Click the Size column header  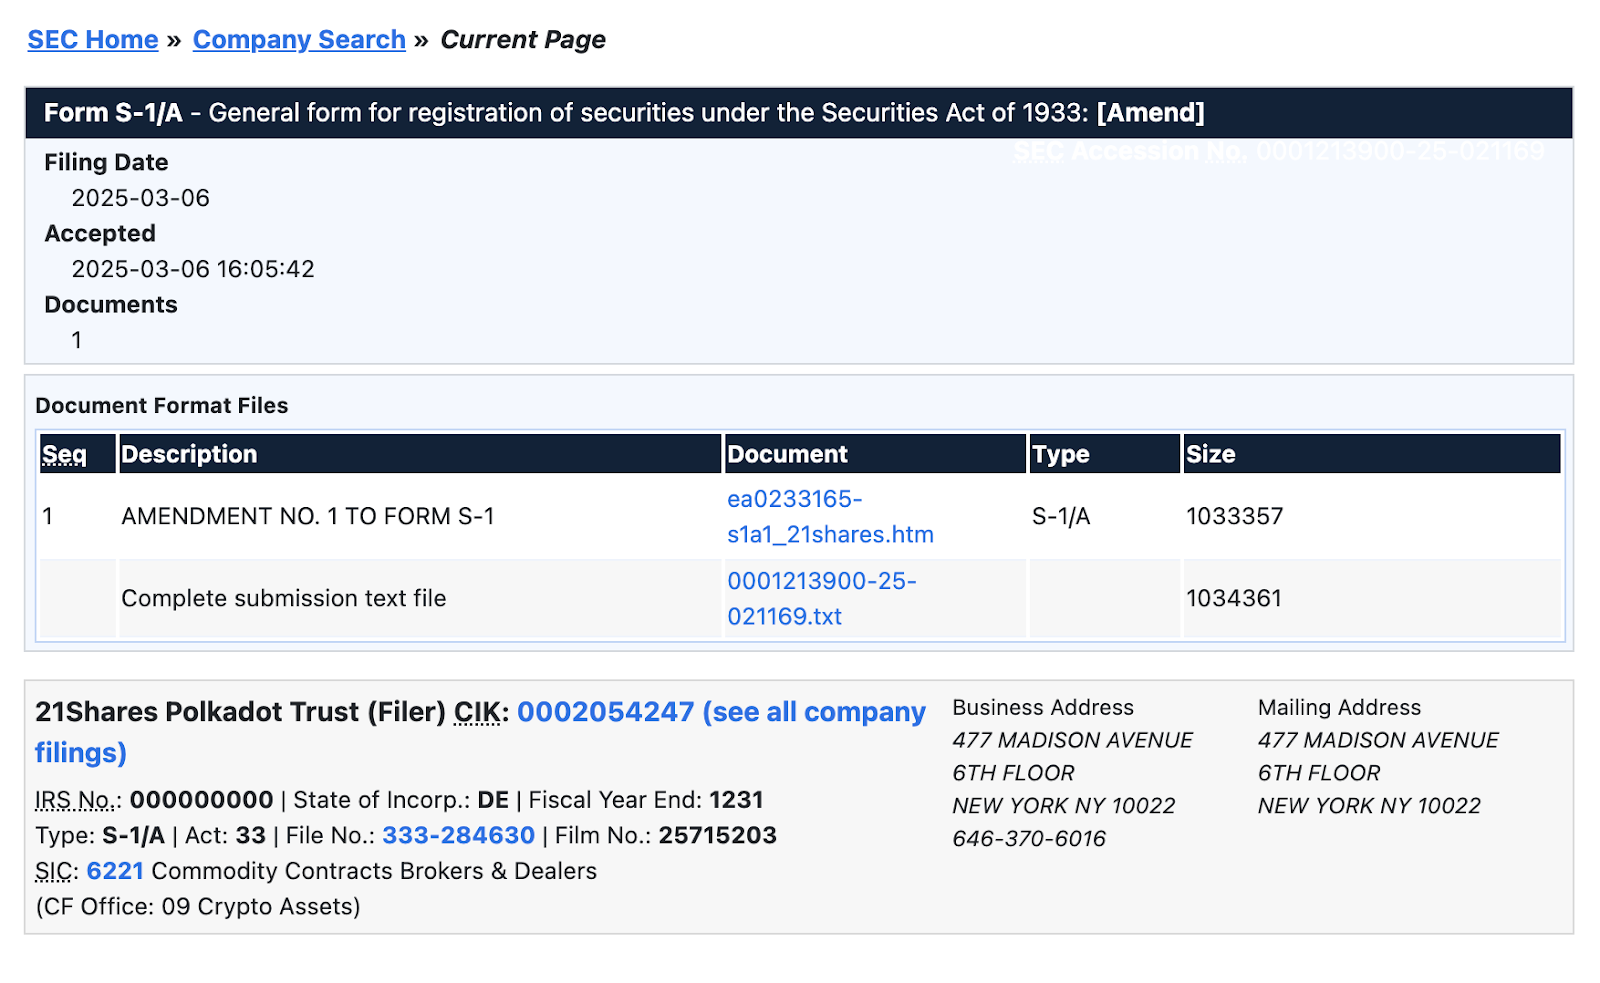click(x=1210, y=454)
